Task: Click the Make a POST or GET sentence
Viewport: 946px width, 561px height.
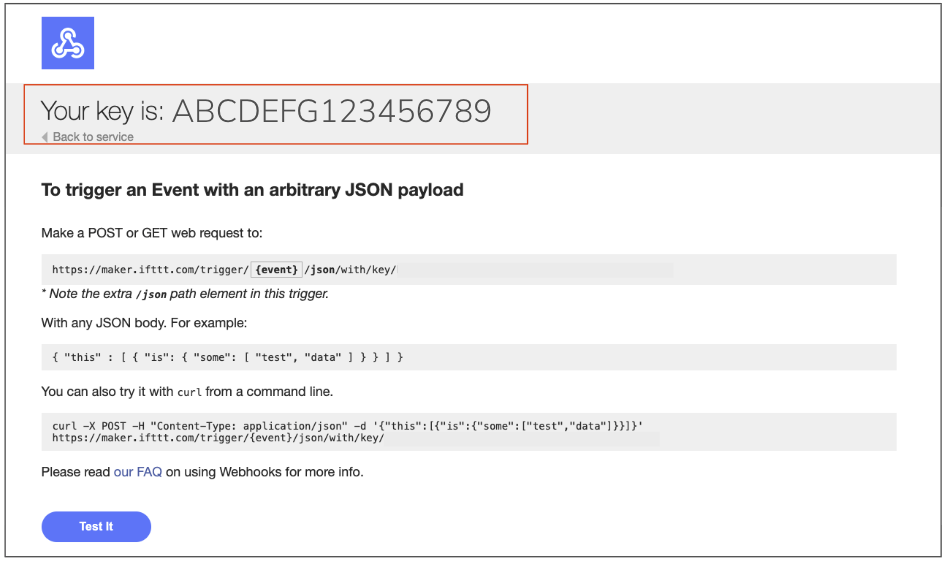Action: 152,233
